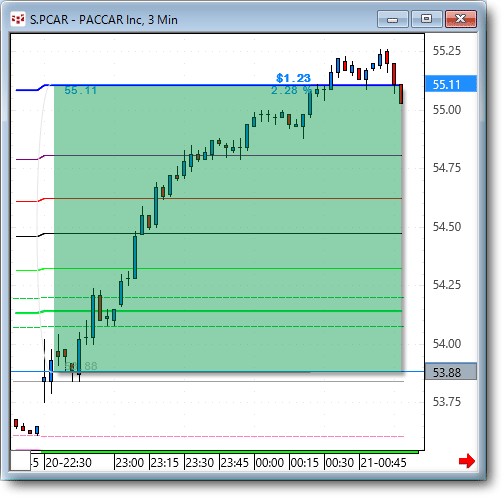Click the 00:15 time axis label

point(305,463)
